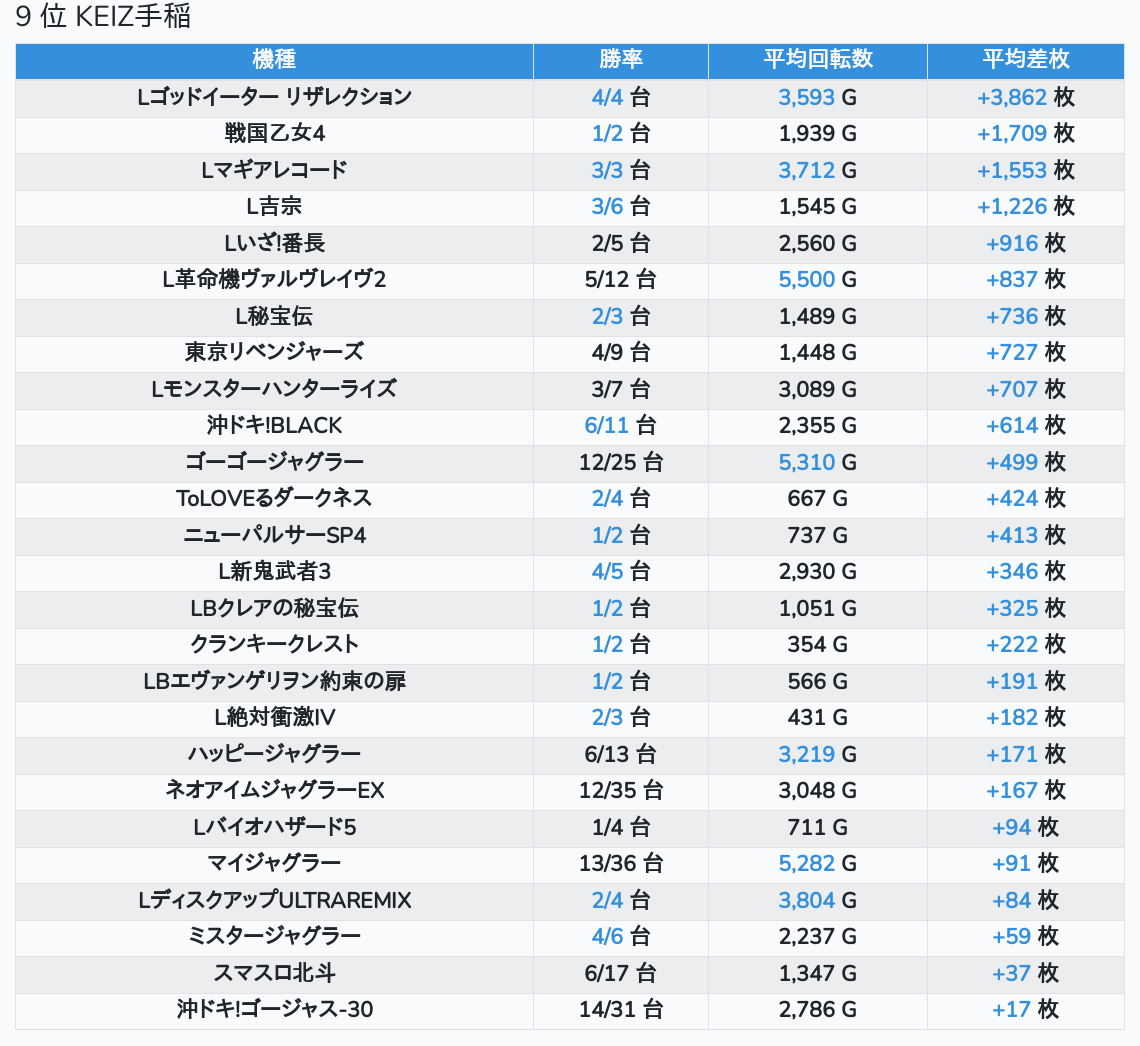Select the L革命機ヴァルヴレイヴ2 row name
Viewport: 1140px width, 1046px height.
274,280
